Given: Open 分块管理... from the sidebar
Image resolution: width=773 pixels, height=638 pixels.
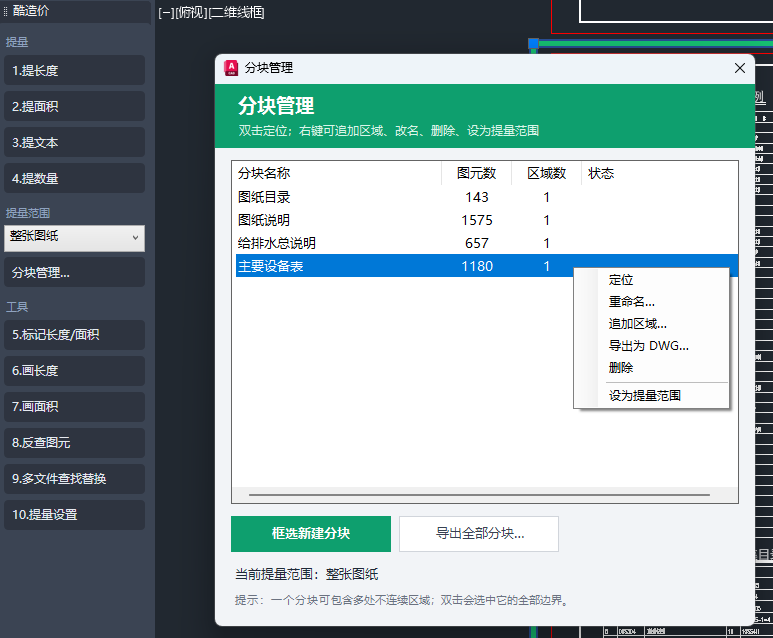Looking at the screenshot, I should coord(74,273).
